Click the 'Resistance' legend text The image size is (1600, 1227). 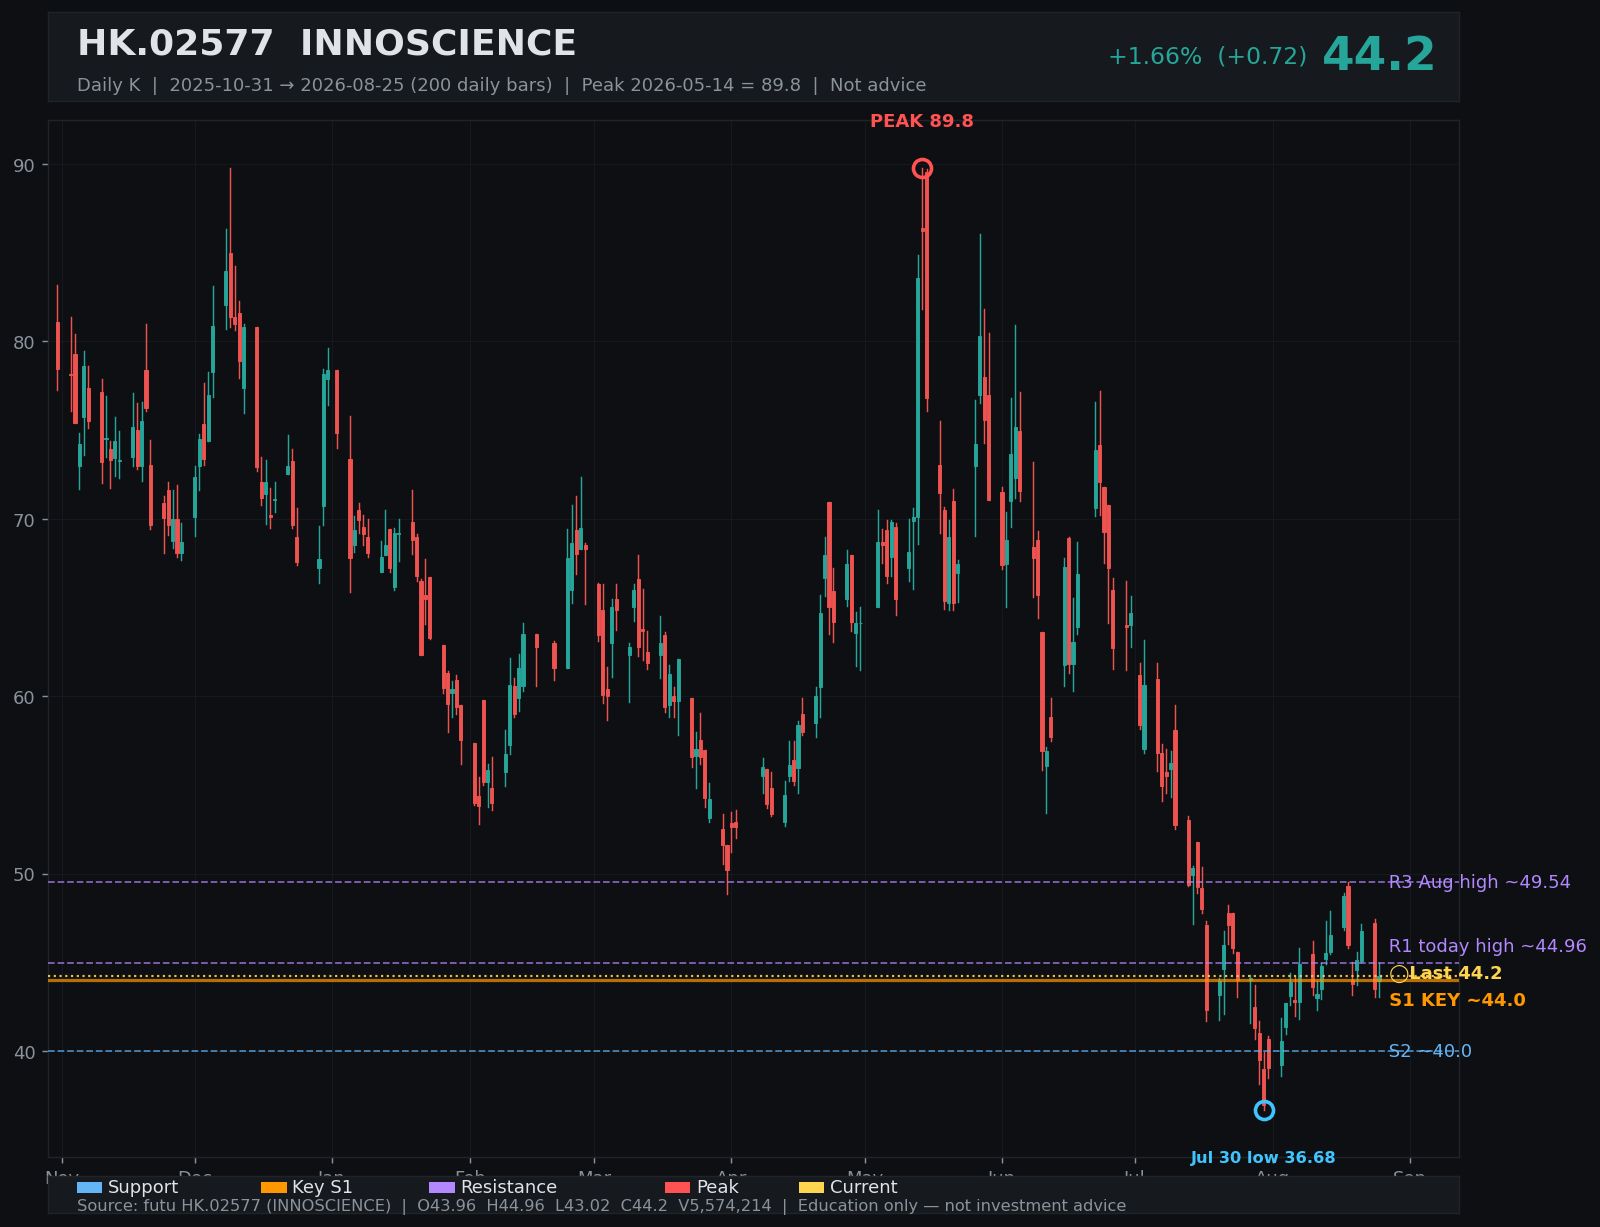[509, 1187]
